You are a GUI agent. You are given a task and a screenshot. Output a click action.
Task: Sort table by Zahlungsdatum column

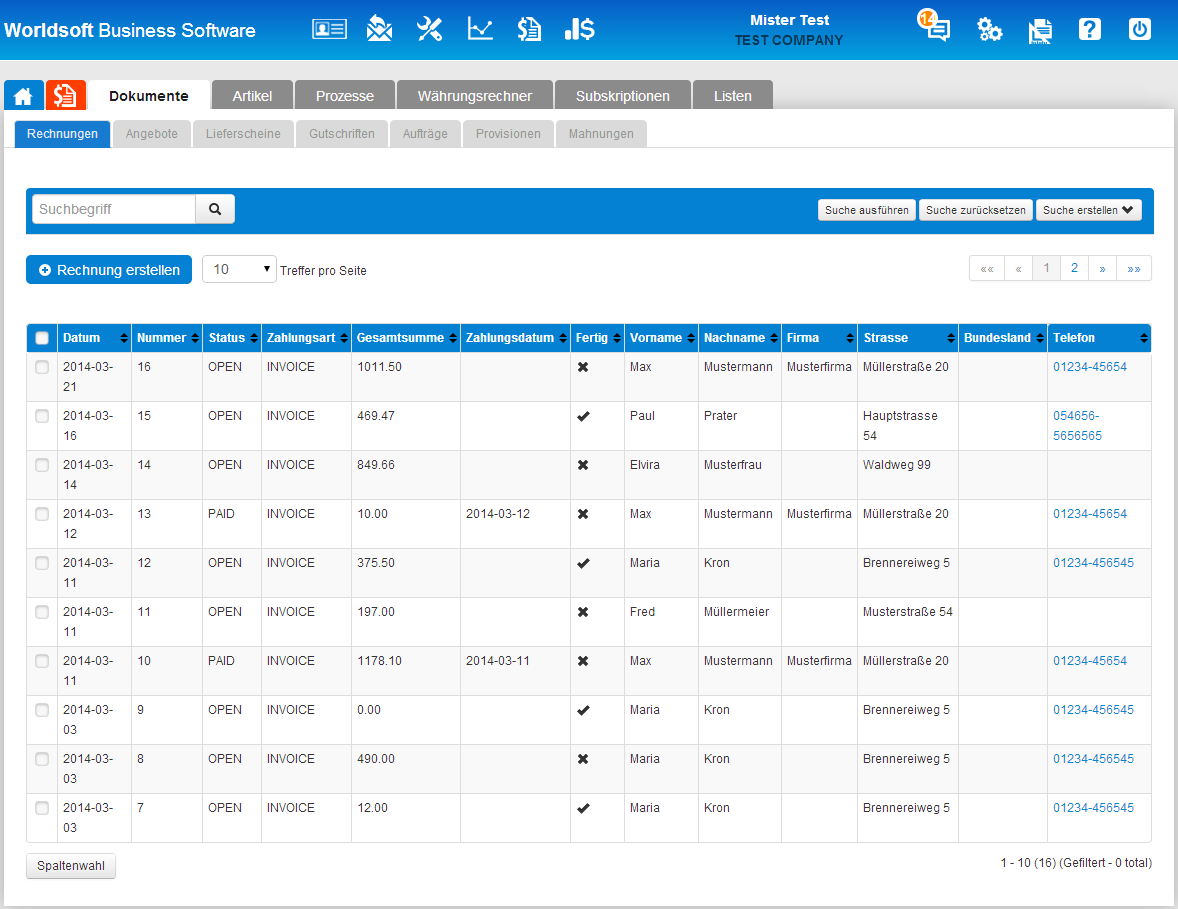515,338
